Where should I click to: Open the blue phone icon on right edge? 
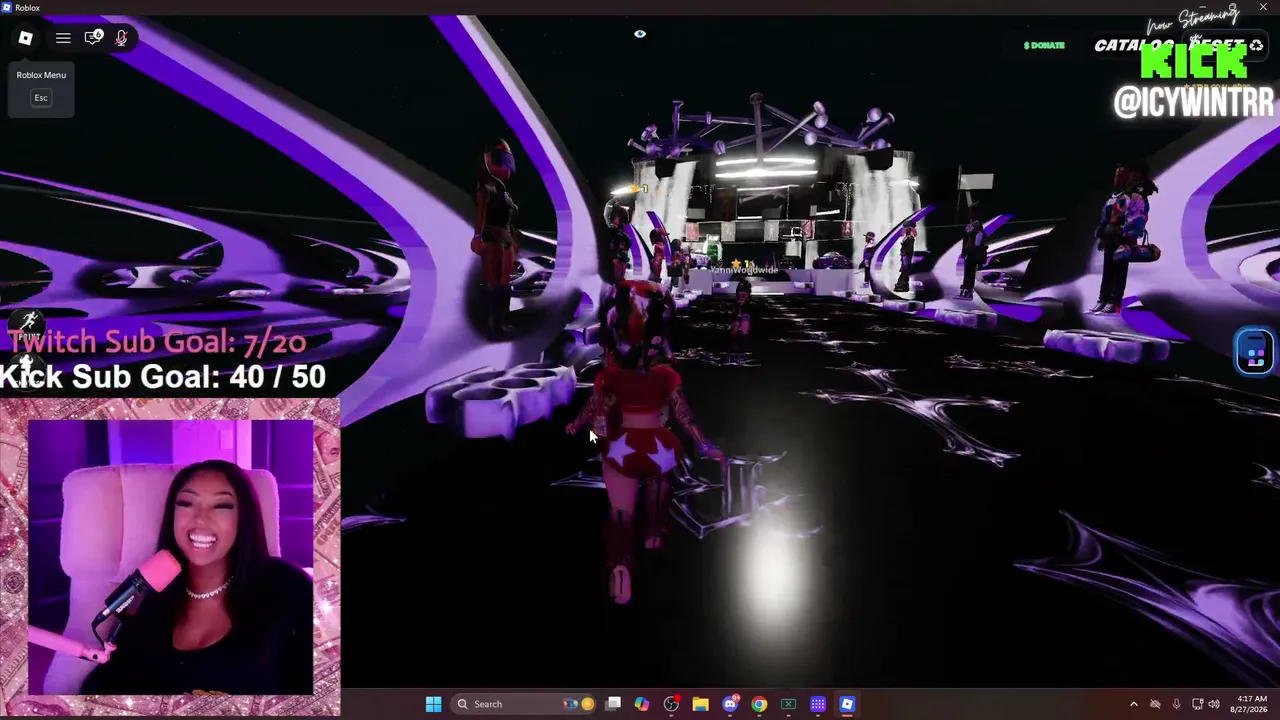click(1255, 351)
